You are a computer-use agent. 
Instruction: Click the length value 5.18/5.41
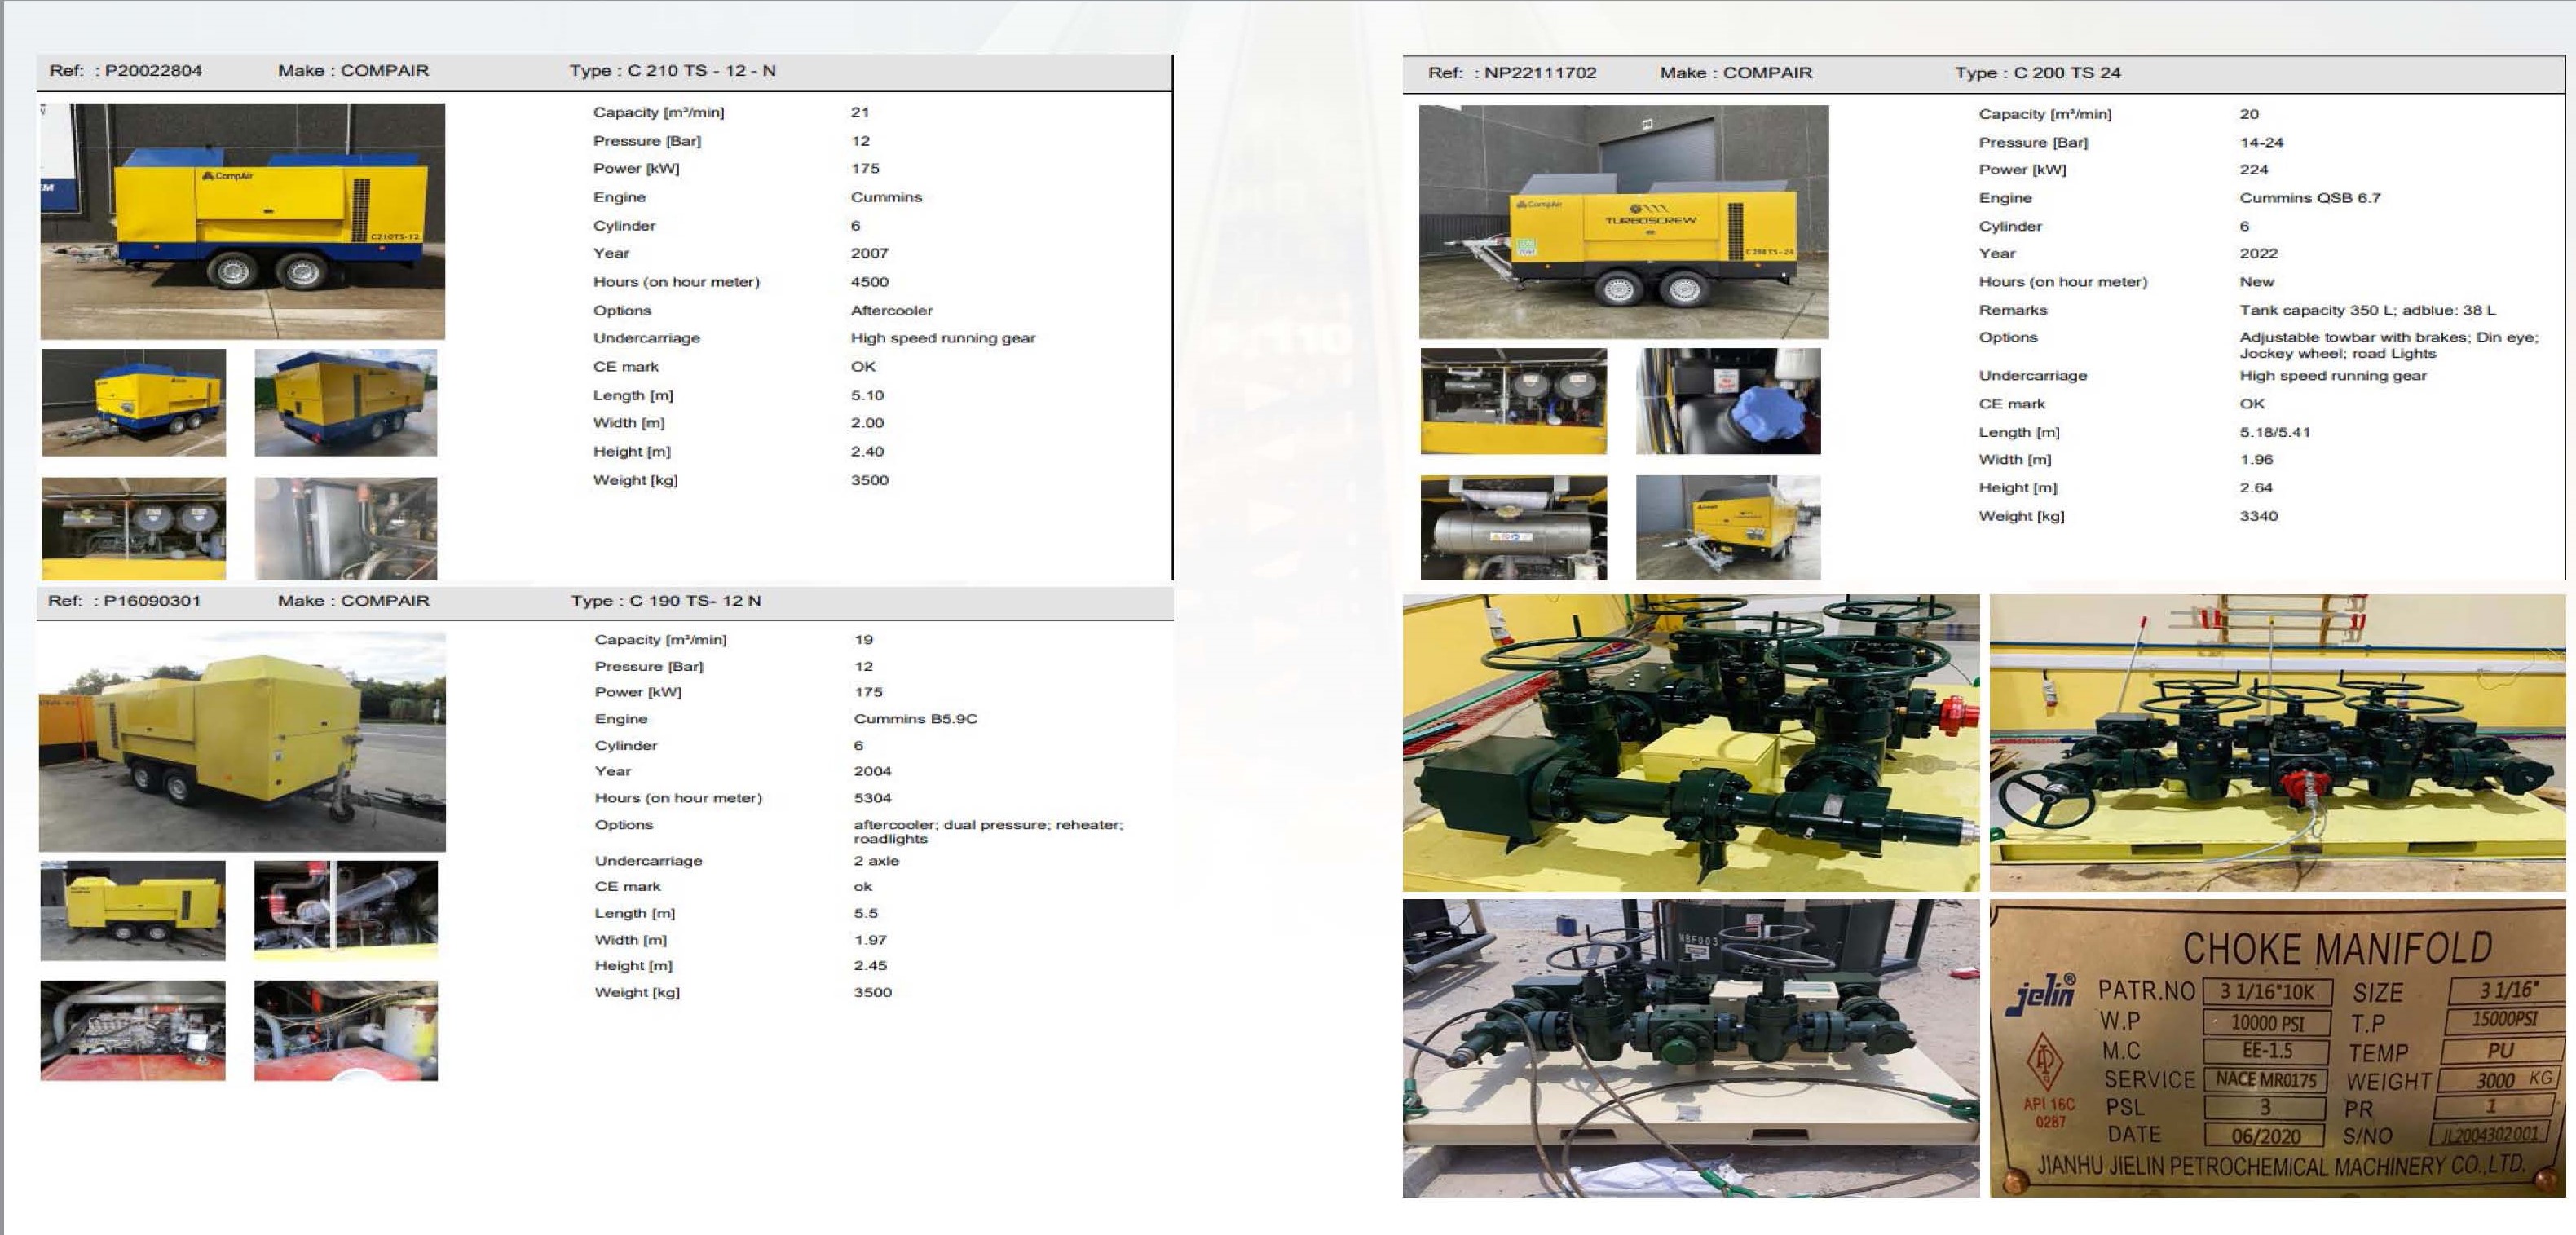click(2274, 432)
